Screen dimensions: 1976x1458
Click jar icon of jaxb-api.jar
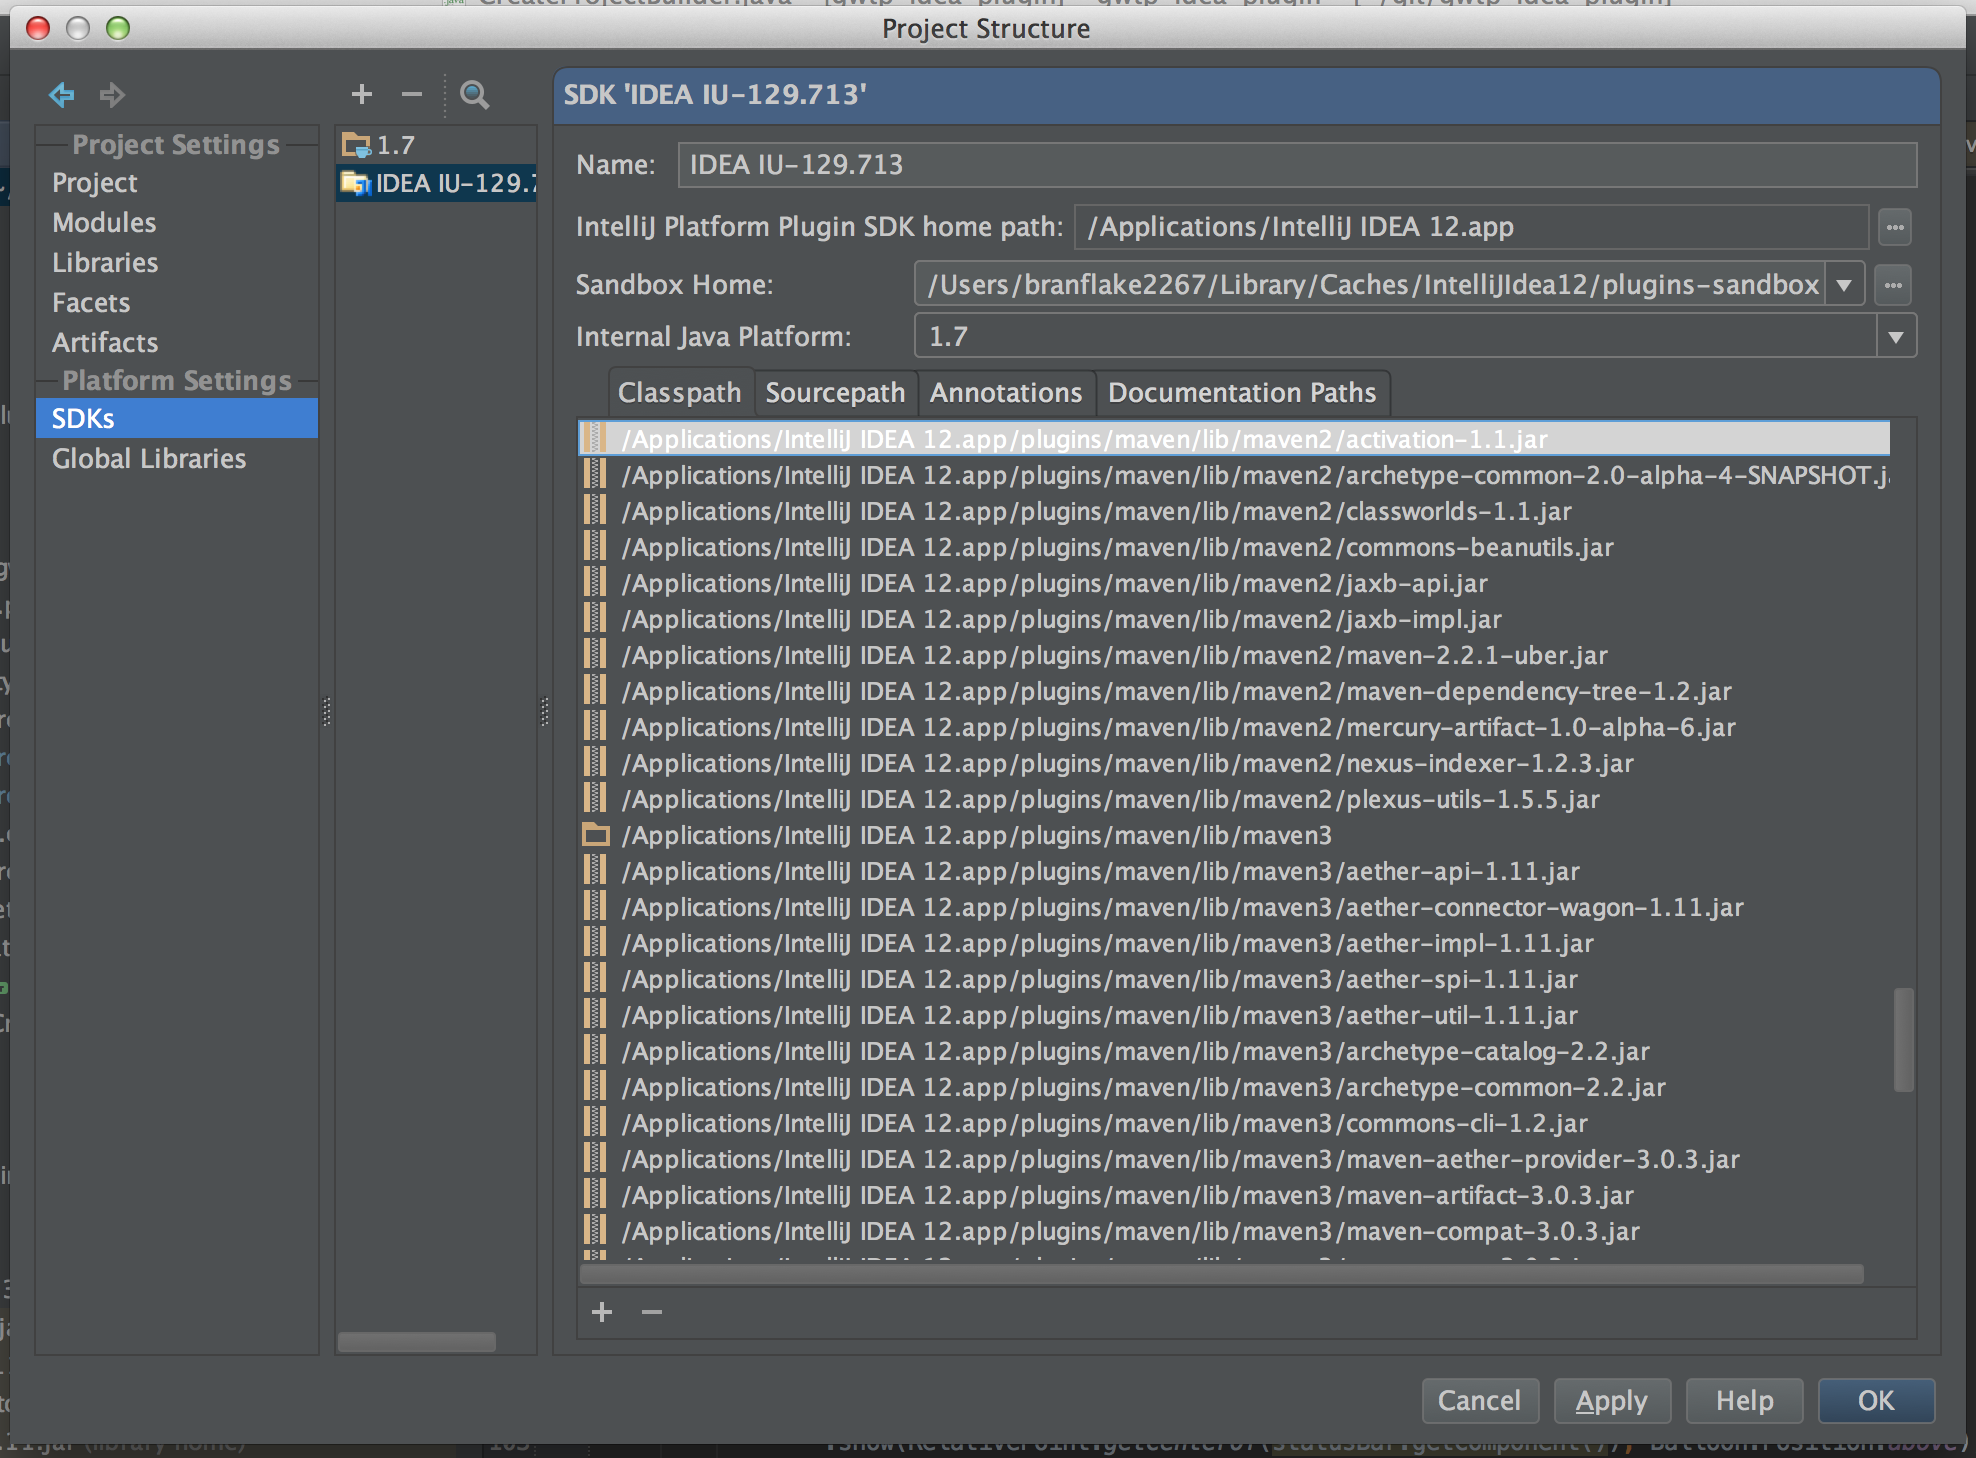coord(596,583)
